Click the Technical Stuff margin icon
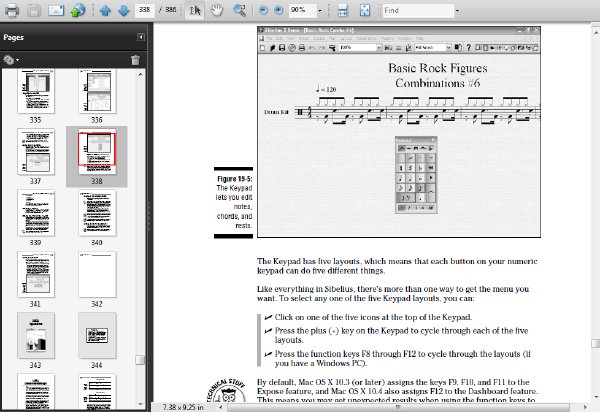The image size is (600, 412). (228, 390)
